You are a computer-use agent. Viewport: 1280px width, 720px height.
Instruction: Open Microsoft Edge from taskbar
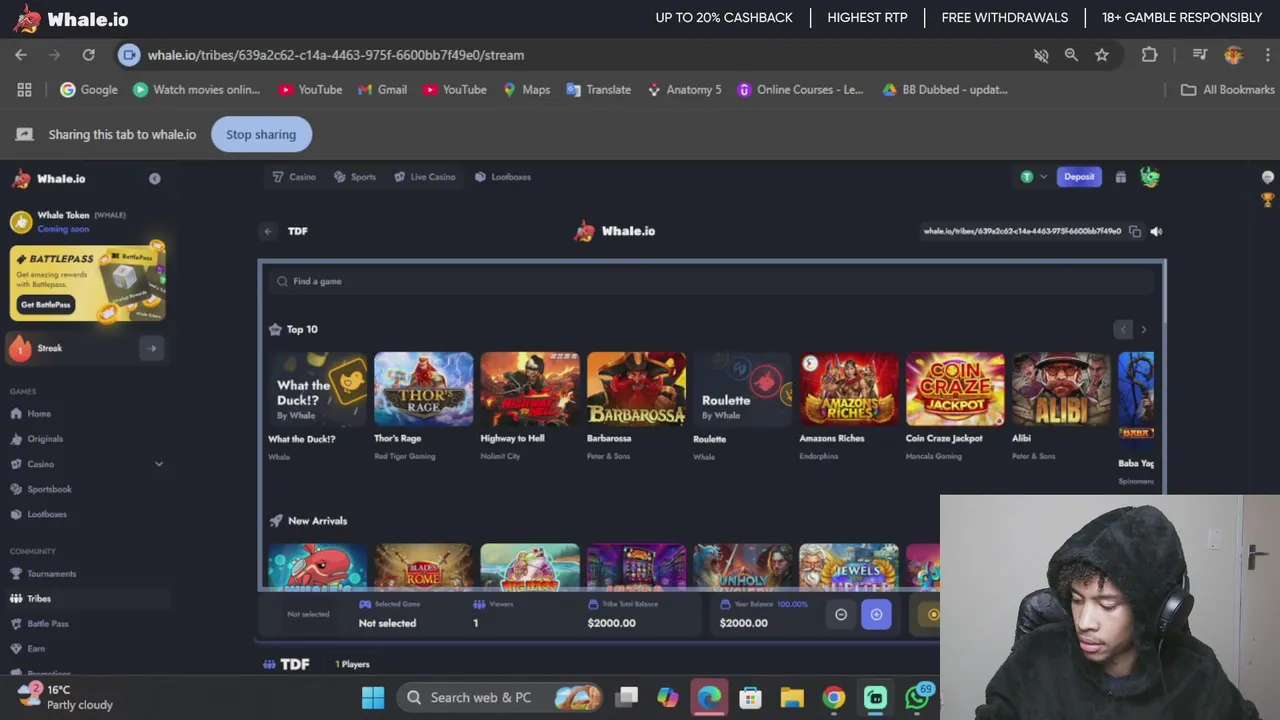[x=709, y=697]
